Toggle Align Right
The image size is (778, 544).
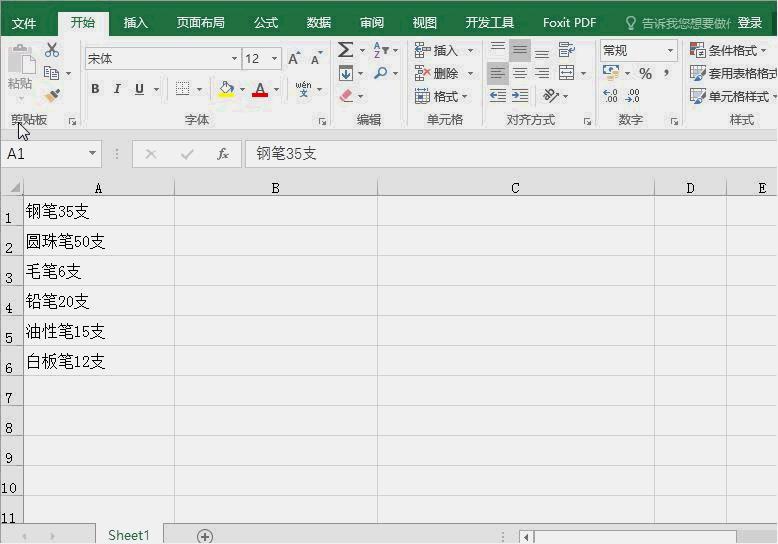tap(542, 73)
